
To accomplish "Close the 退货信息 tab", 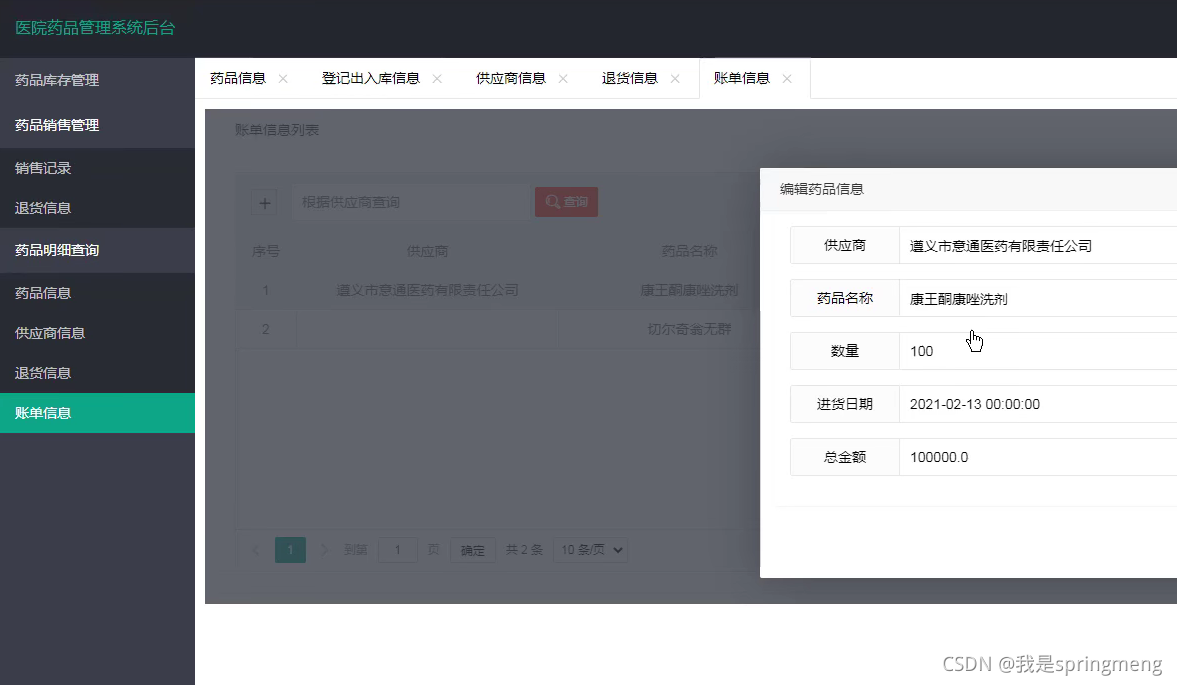I will point(675,79).
